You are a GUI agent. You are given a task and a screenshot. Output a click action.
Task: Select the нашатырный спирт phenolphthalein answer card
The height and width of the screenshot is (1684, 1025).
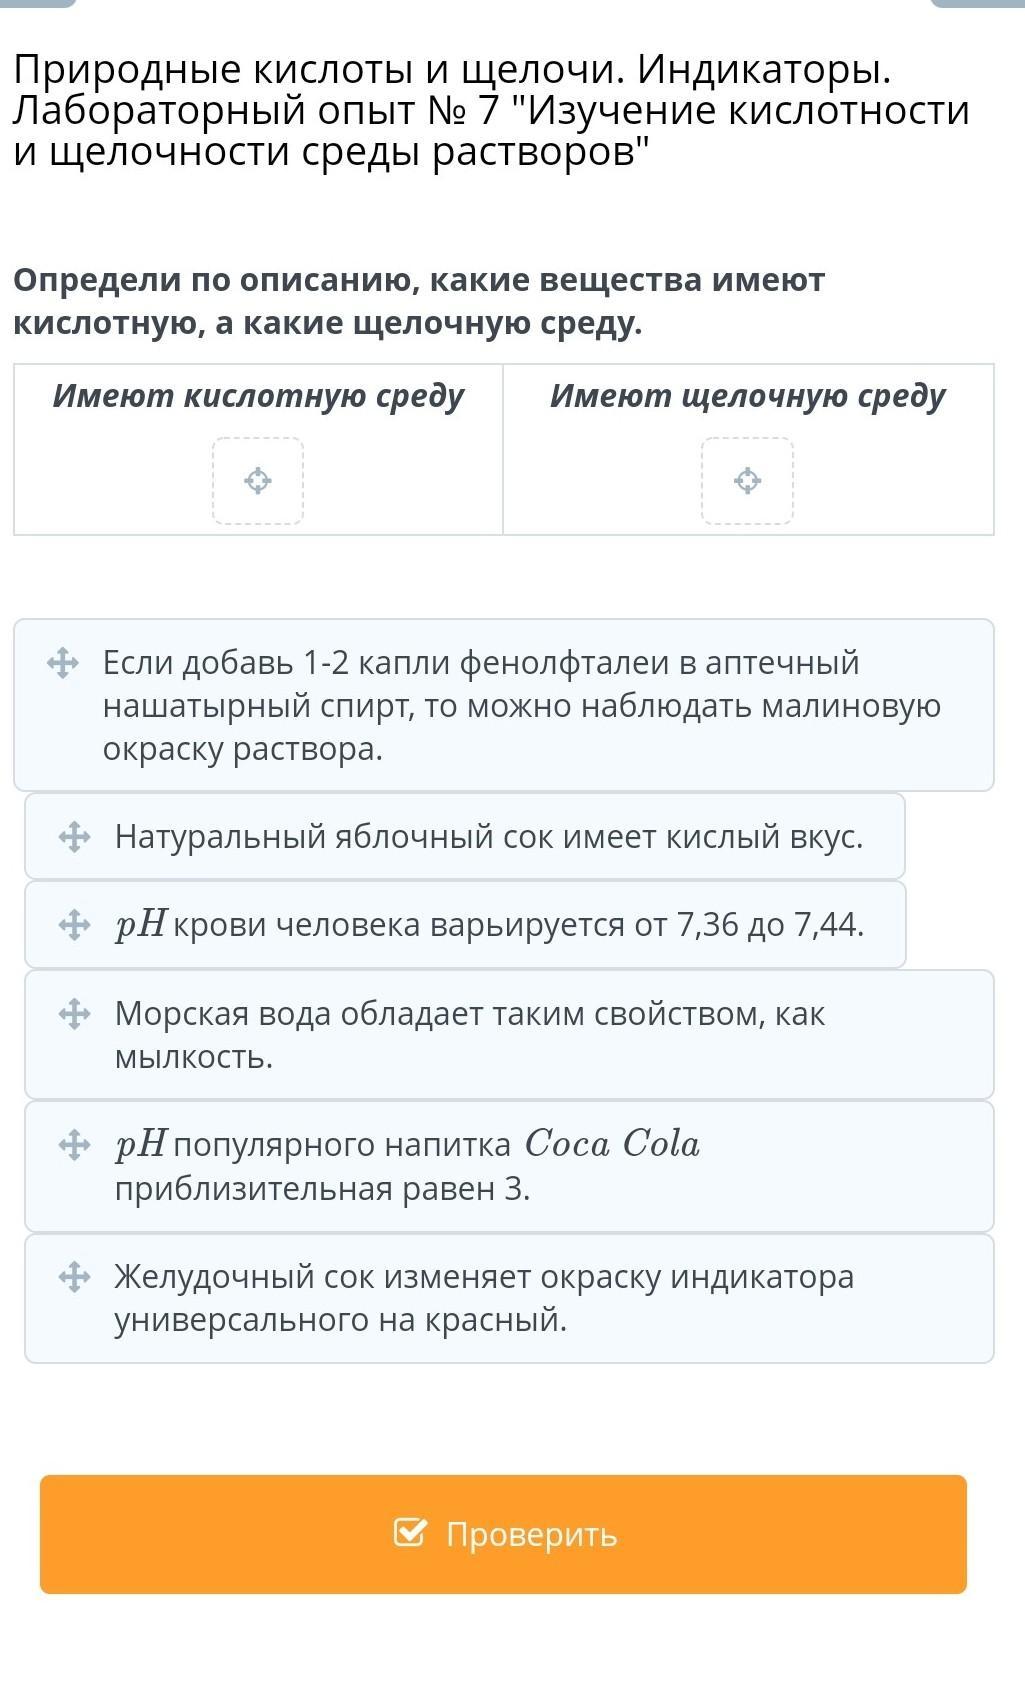(520, 706)
